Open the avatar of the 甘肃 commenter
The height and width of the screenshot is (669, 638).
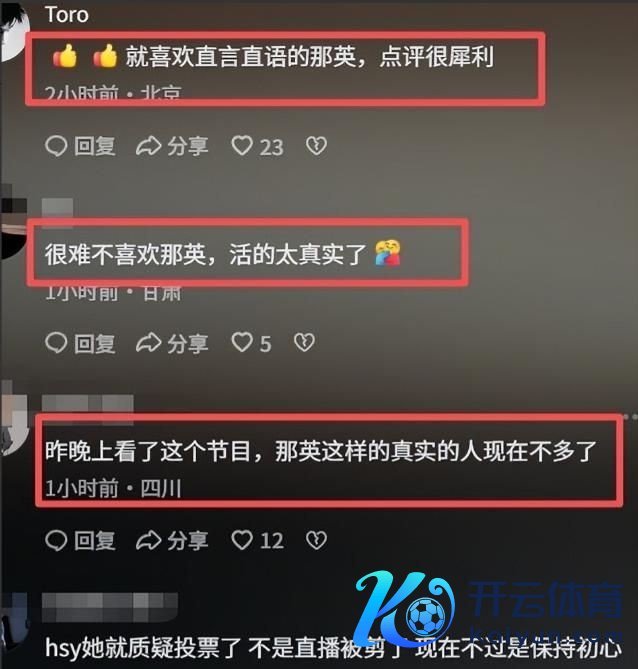pyautogui.click(x=14, y=222)
